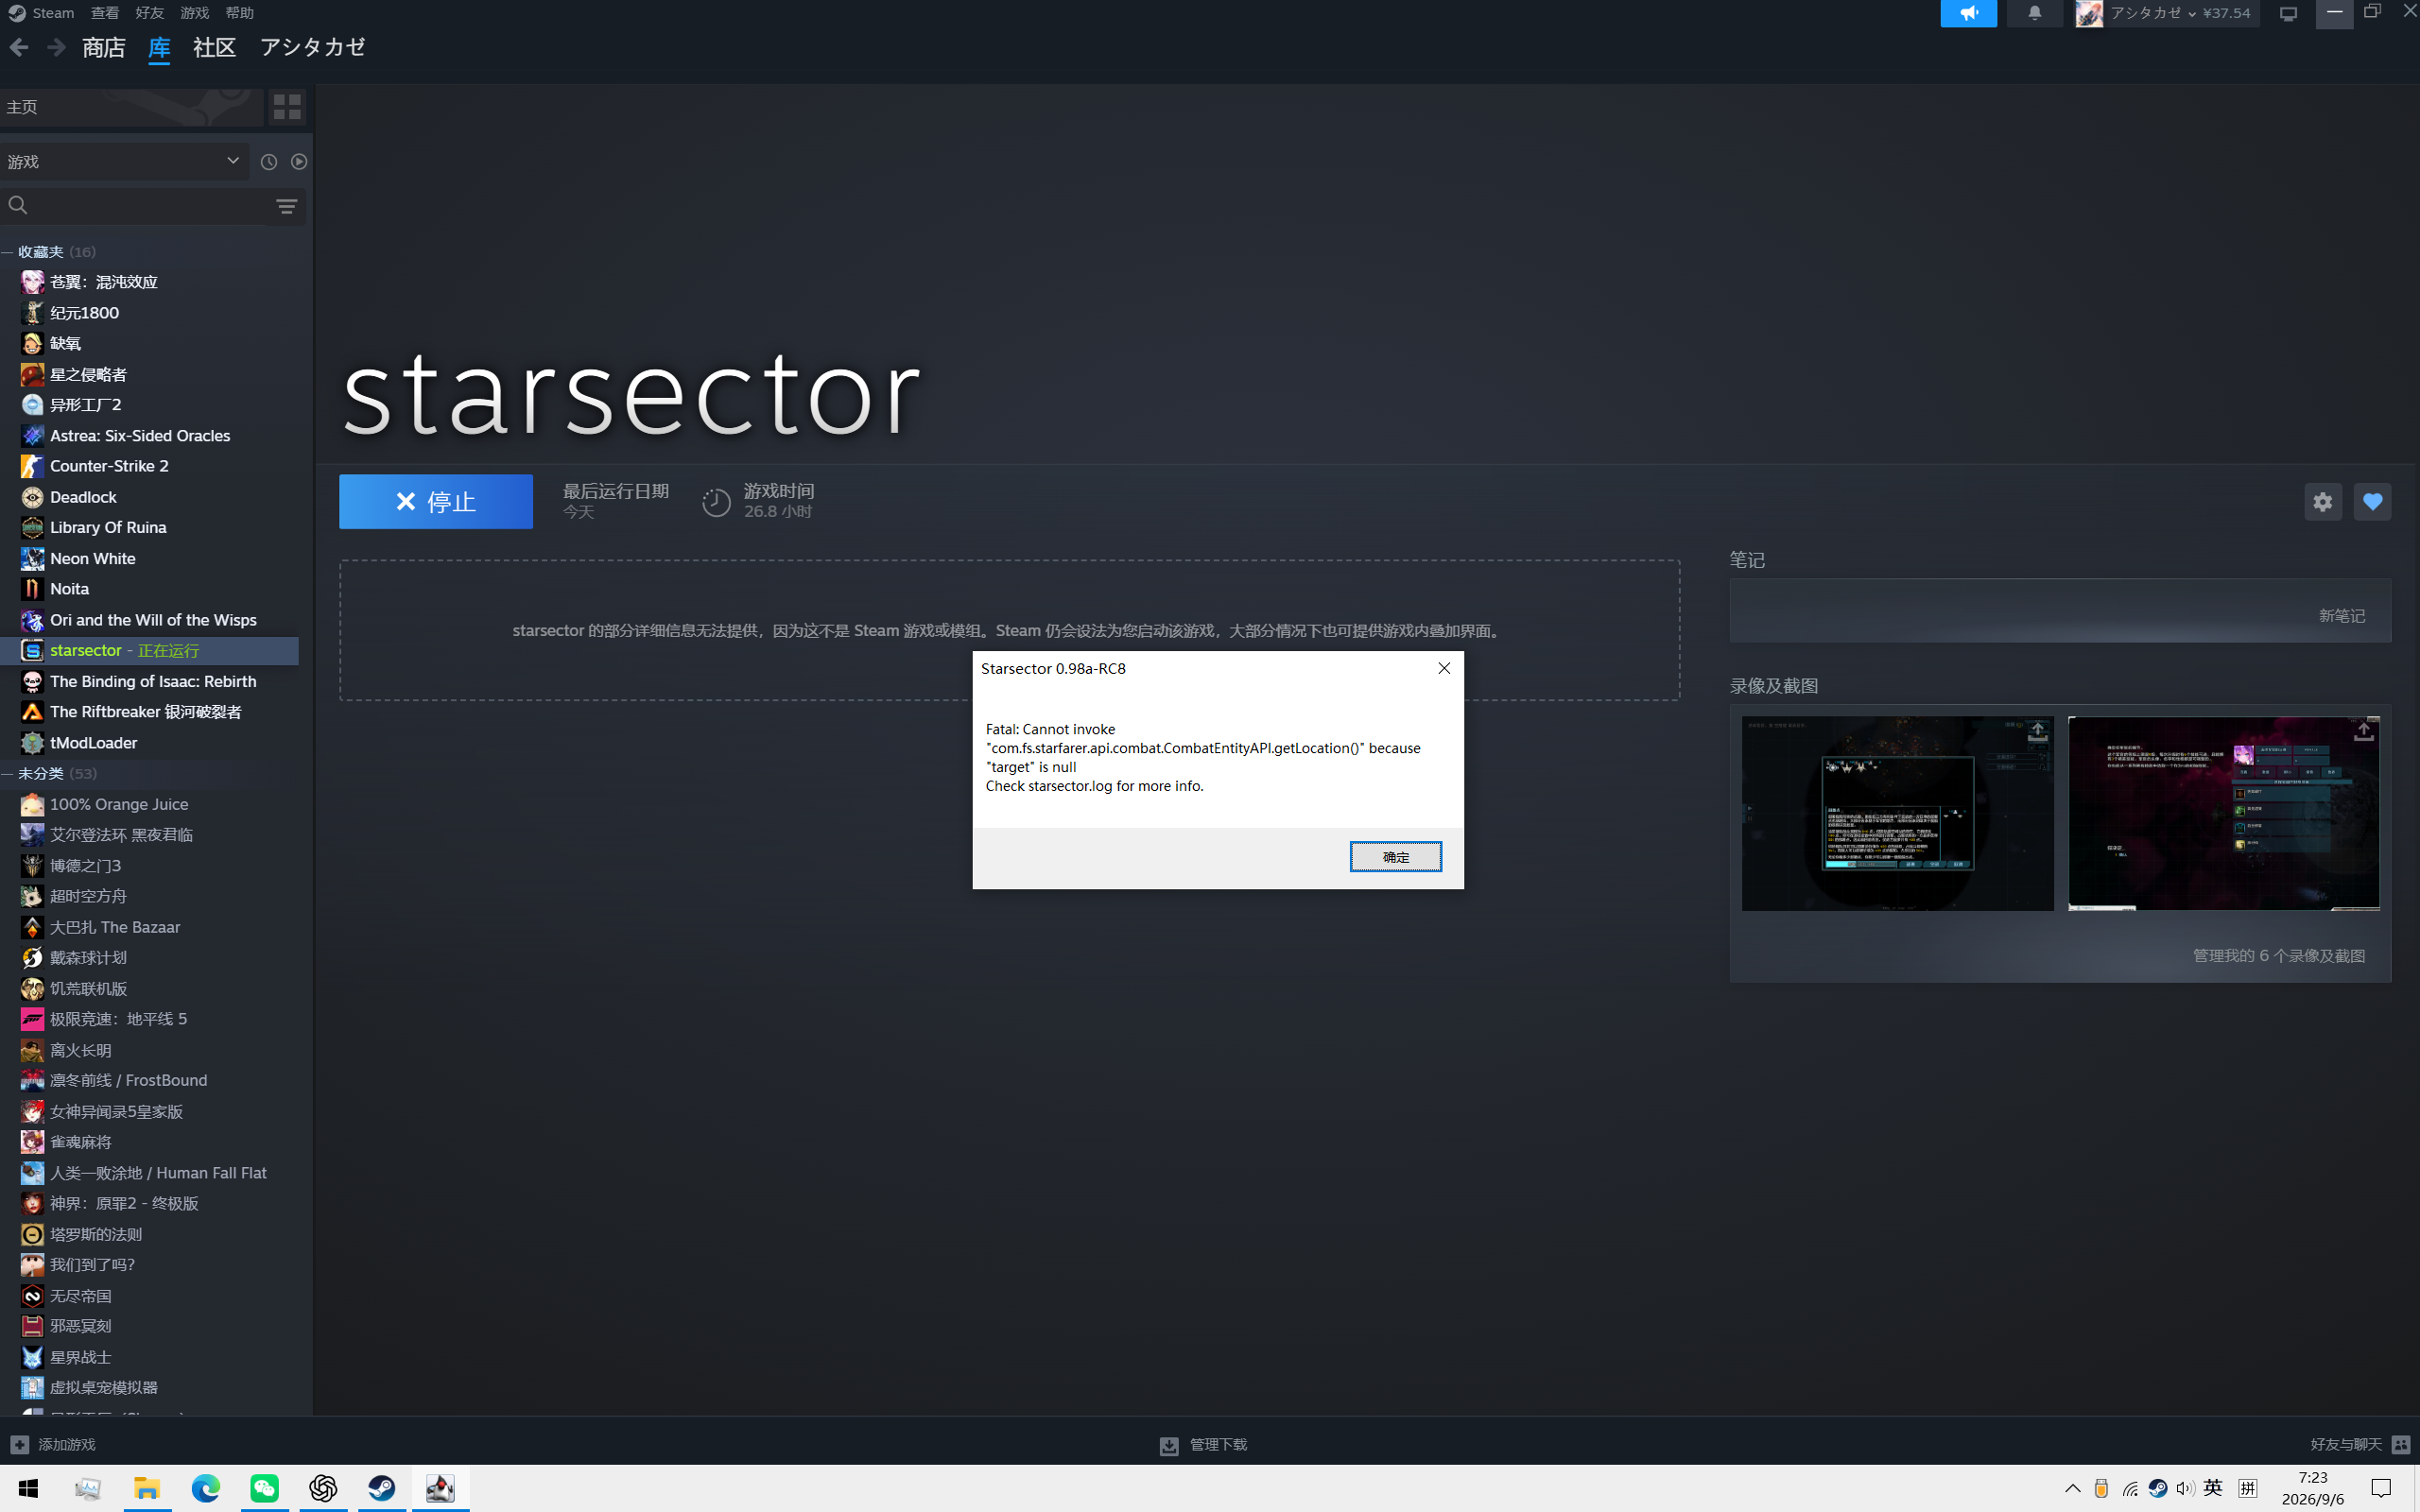Select Deadlock game icon
This screenshot has height=1512, width=2420.
(32, 497)
